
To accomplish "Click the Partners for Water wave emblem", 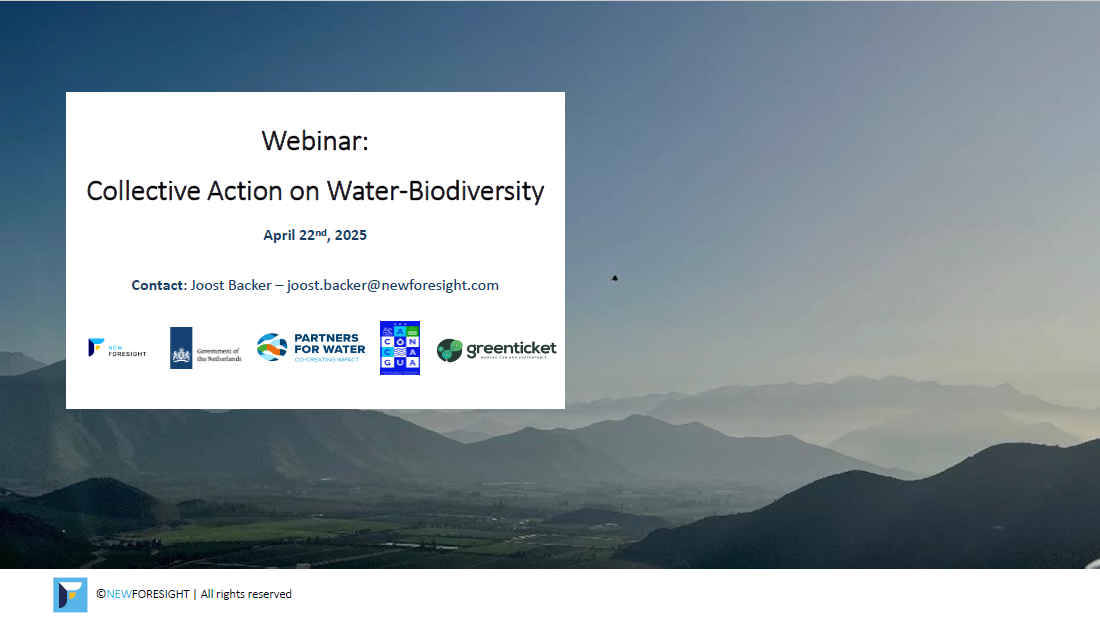I will pos(272,347).
